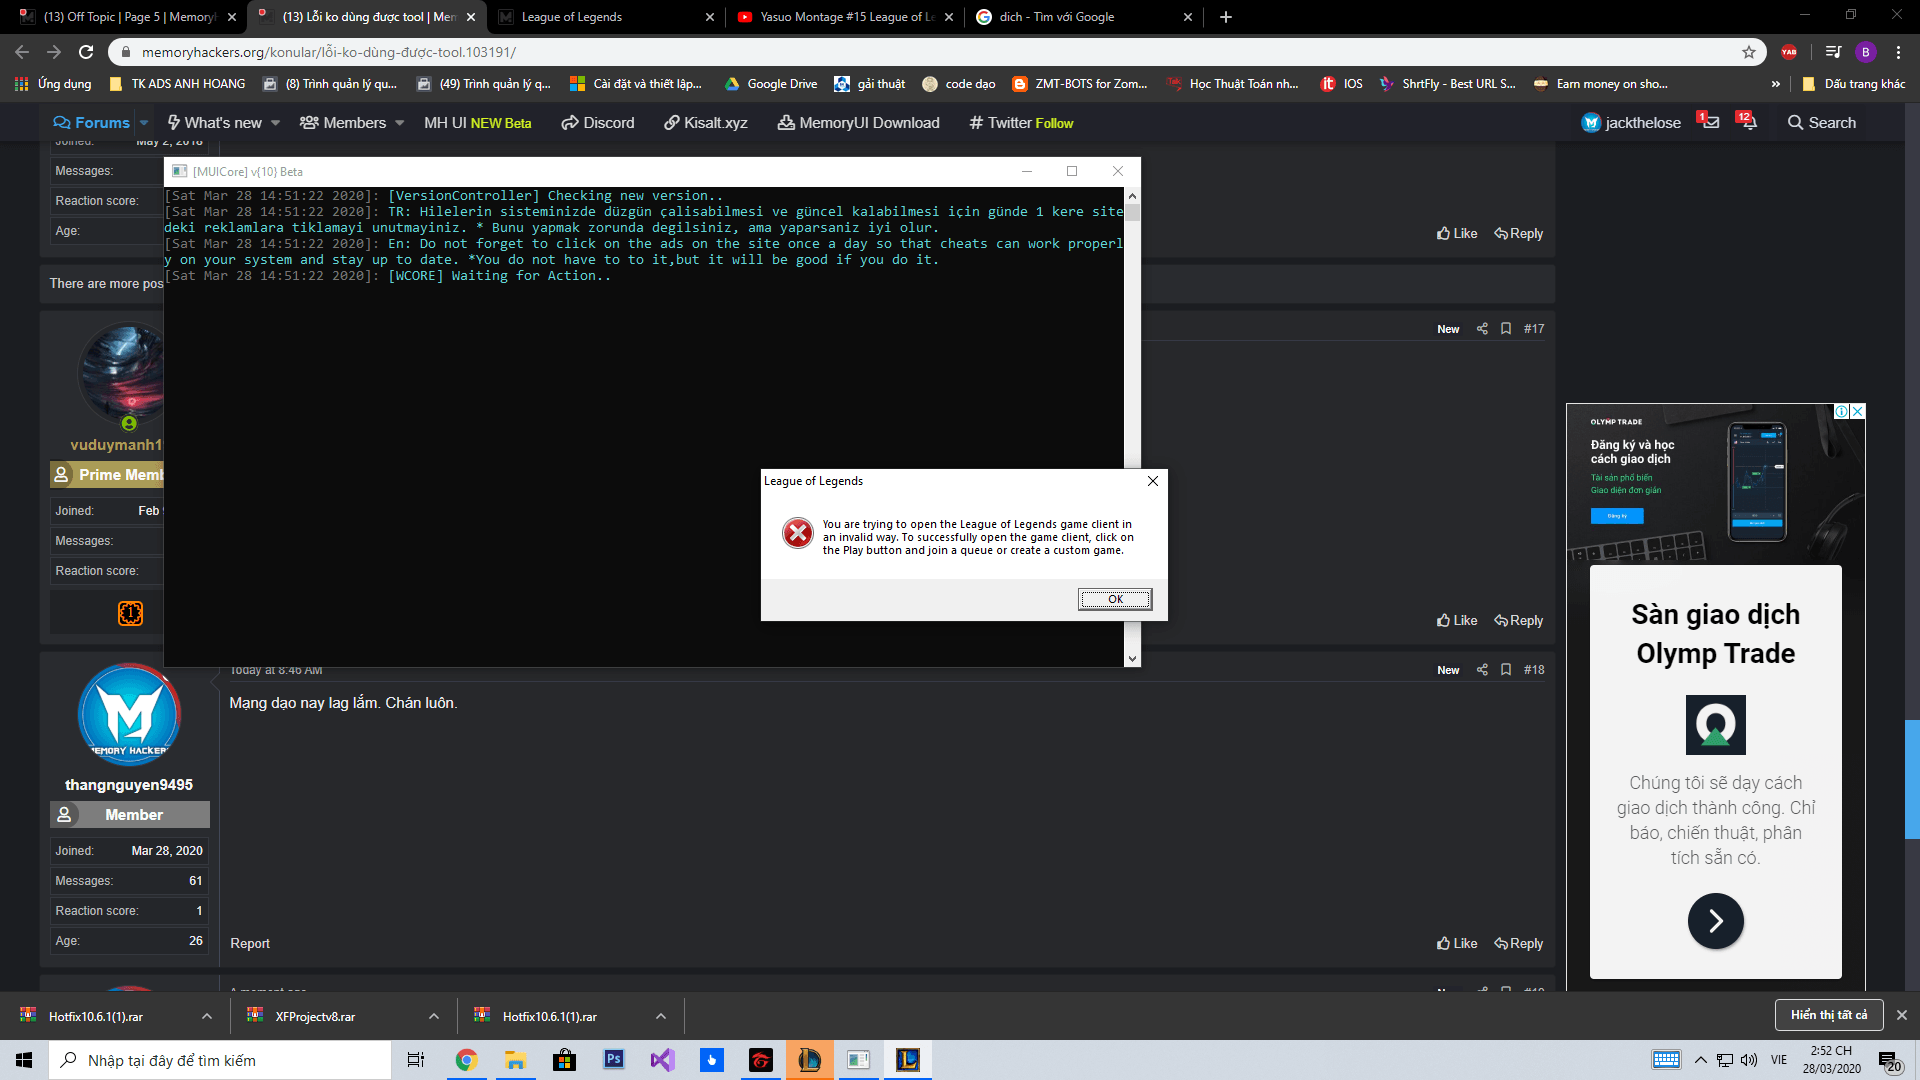The width and height of the screenshot is (1920, 1080).
Task: Open Chrome from the taskbar
Action: point(466,1060)
